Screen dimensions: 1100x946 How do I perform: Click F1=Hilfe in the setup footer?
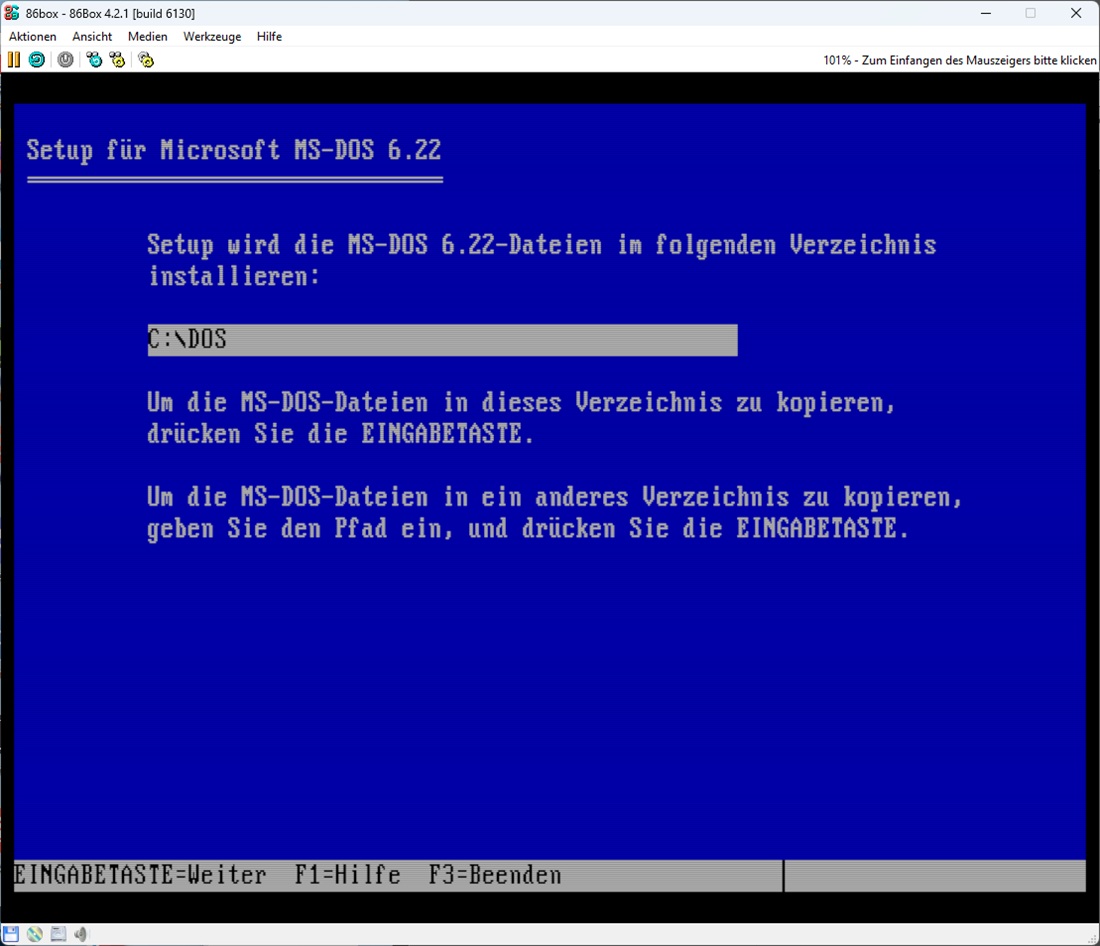pos(347,876)
